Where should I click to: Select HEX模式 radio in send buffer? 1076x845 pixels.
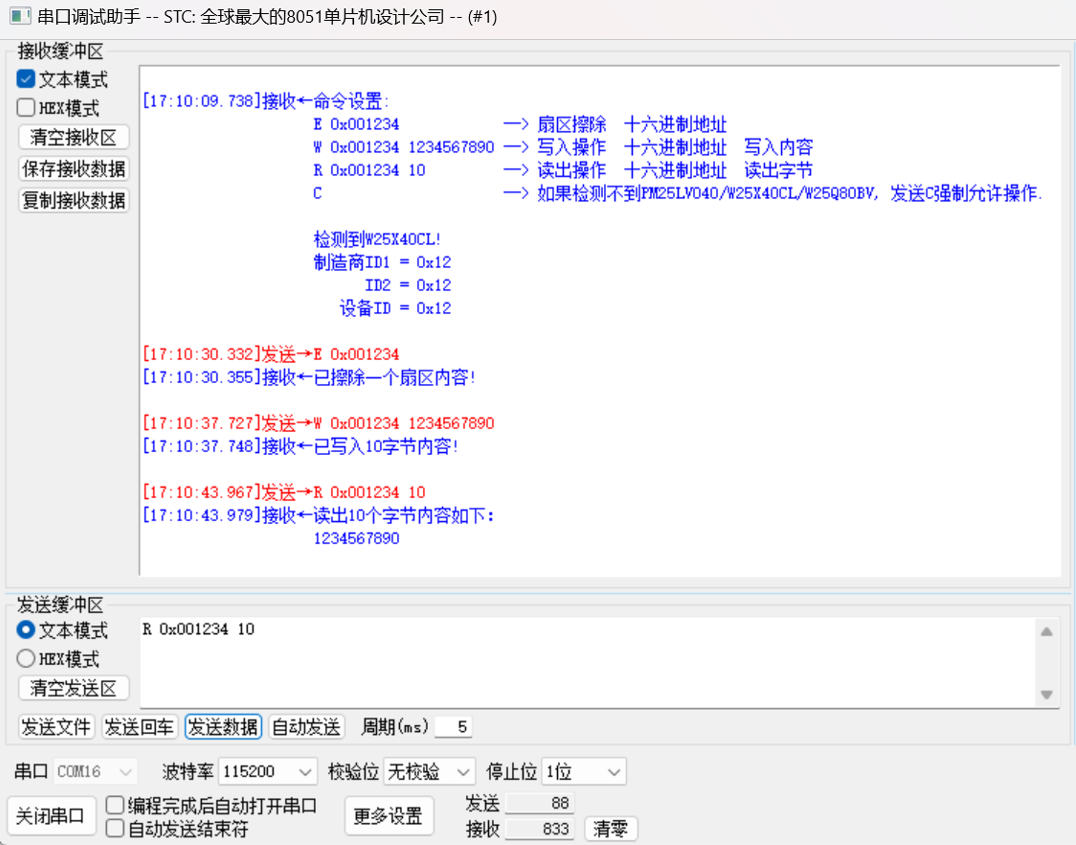(27, 659)
